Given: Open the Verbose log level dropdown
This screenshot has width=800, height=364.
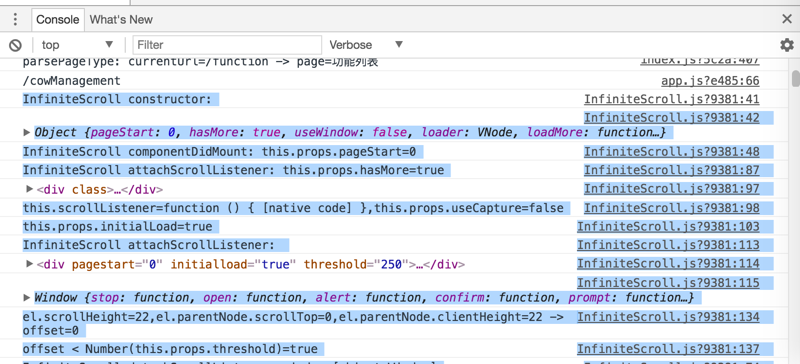Looking at the screenshot, I should pyautogui.click(x=366, y=45).
